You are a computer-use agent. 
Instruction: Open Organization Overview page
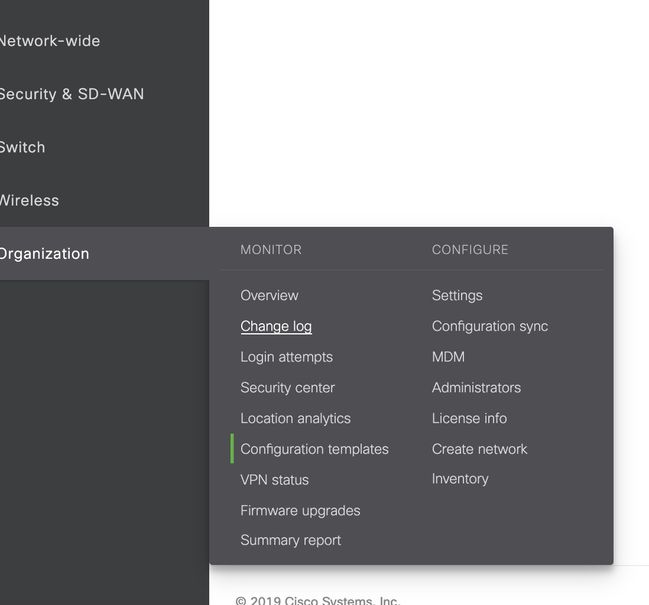pyautogui.click(x=269, y=295)
